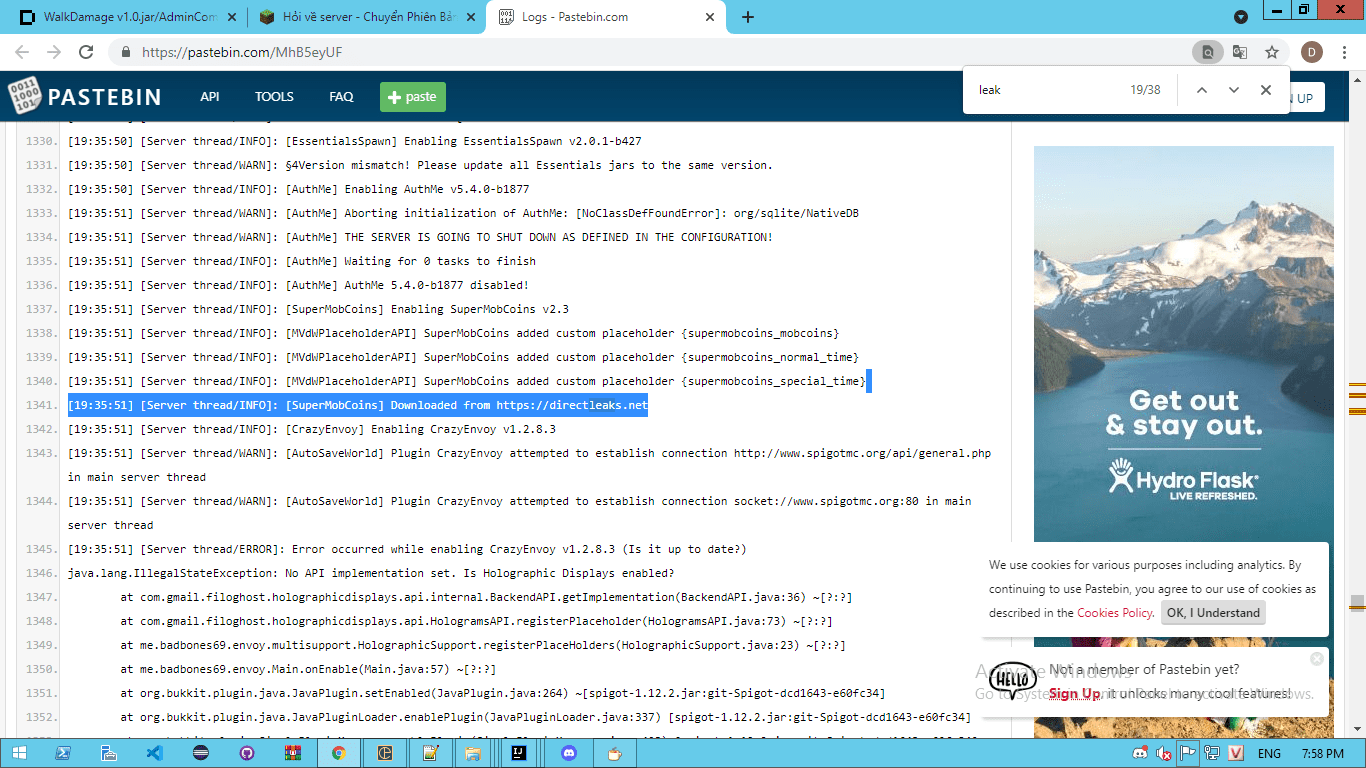Go back to the previous page
This screenshot has height=768, width=1366.
(22, 52)
